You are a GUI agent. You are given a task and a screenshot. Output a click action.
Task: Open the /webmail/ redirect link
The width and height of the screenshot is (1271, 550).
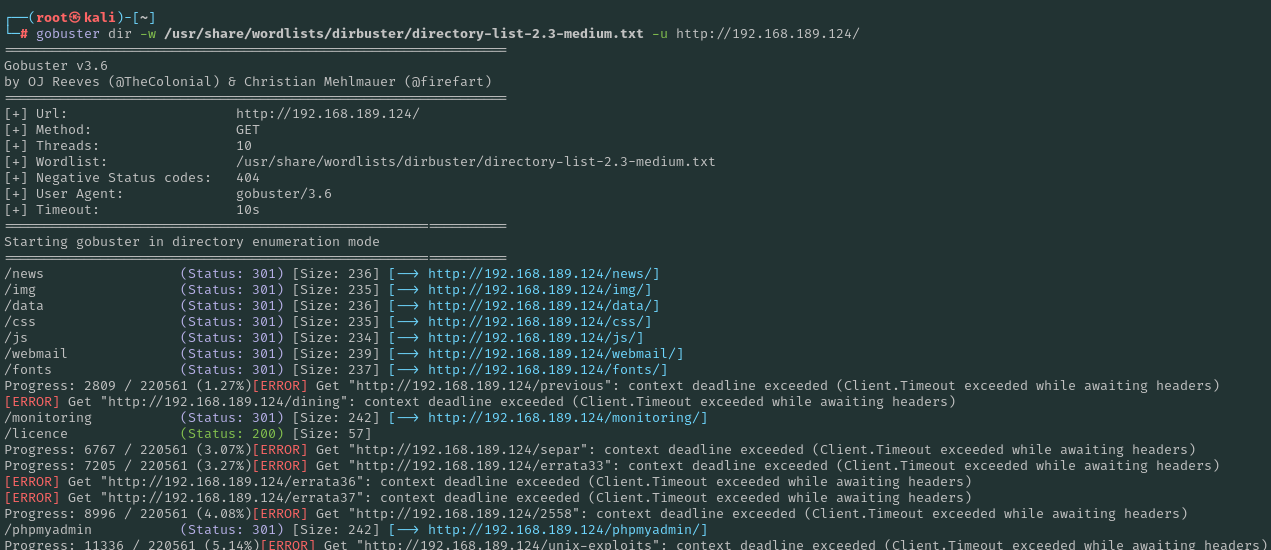click(555, 354)
